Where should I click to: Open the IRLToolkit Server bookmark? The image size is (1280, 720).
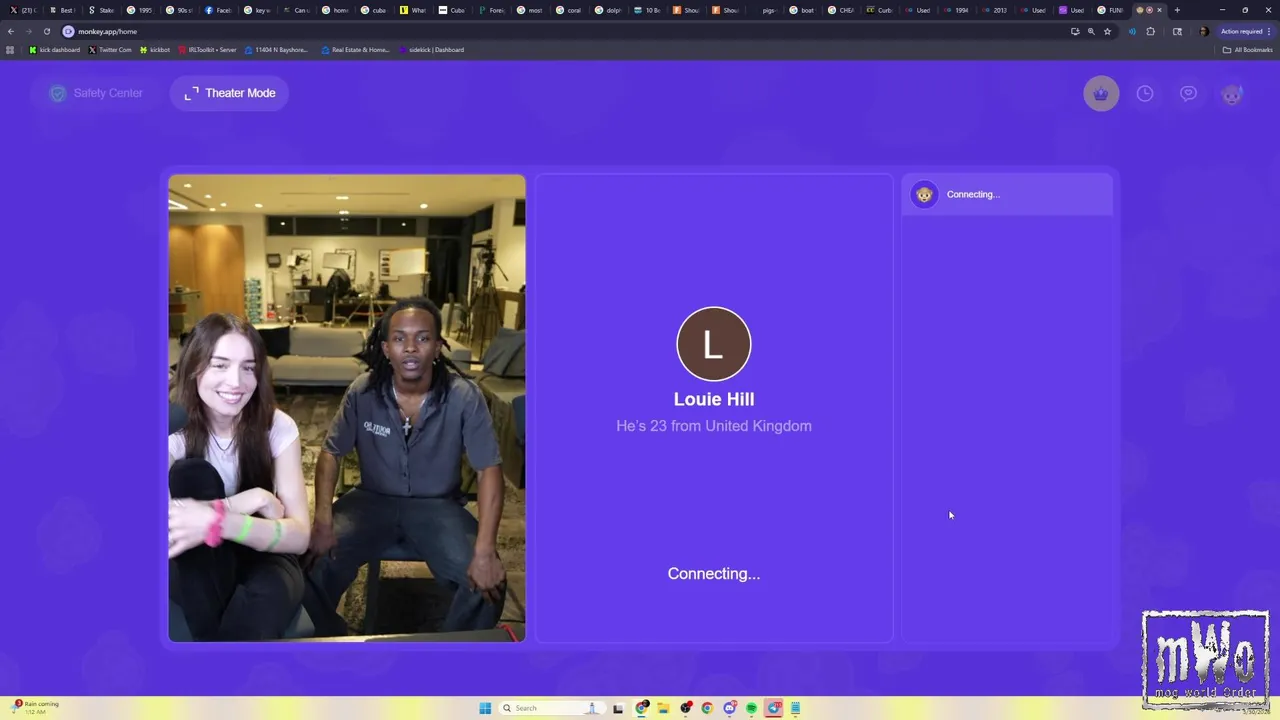click(x=208, y=50)
